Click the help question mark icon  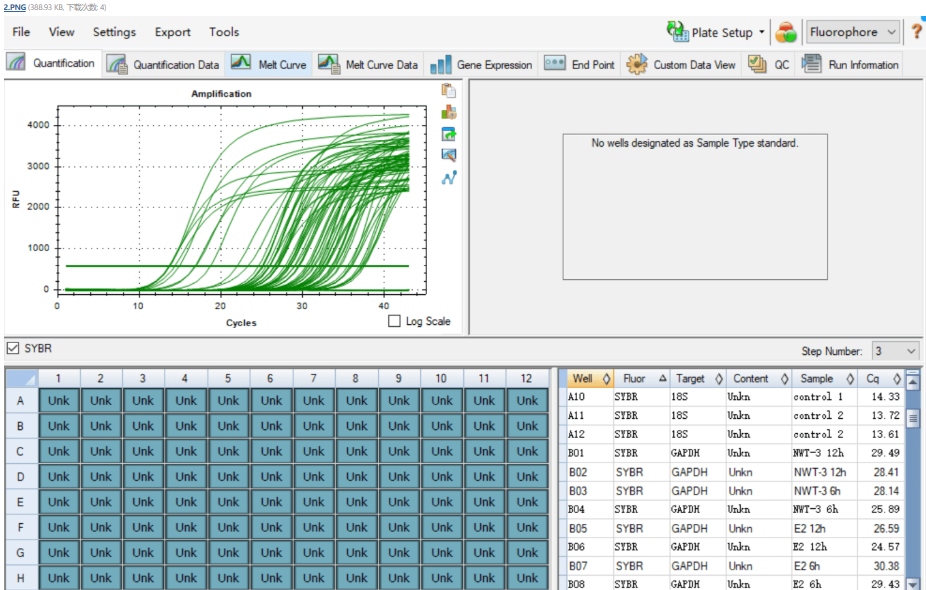917,32
